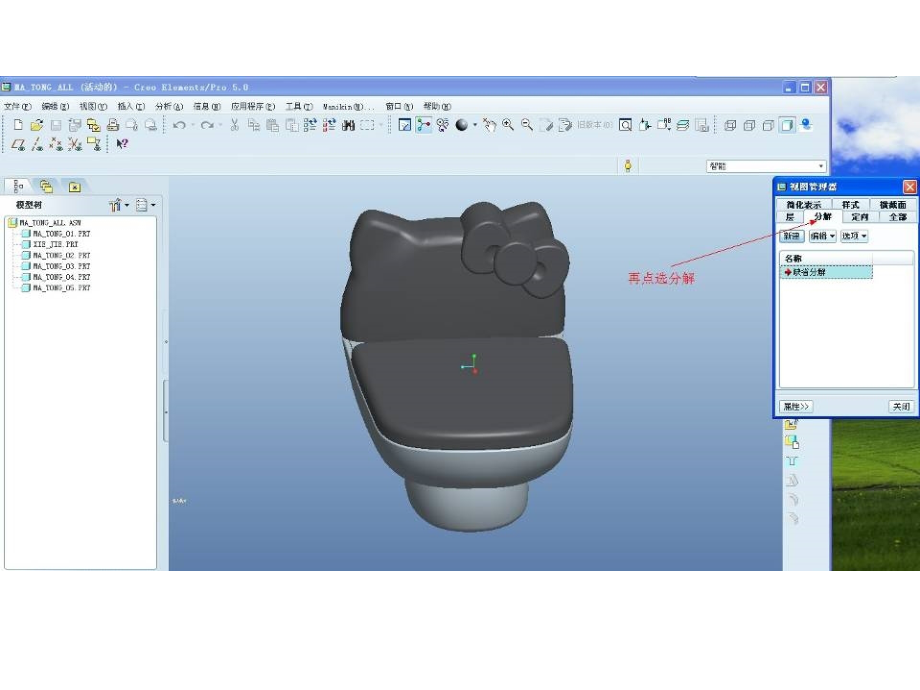The image size is (920, 690).
Task: Open the 智能 selection filter dropdown
Action: coord(766,166)
